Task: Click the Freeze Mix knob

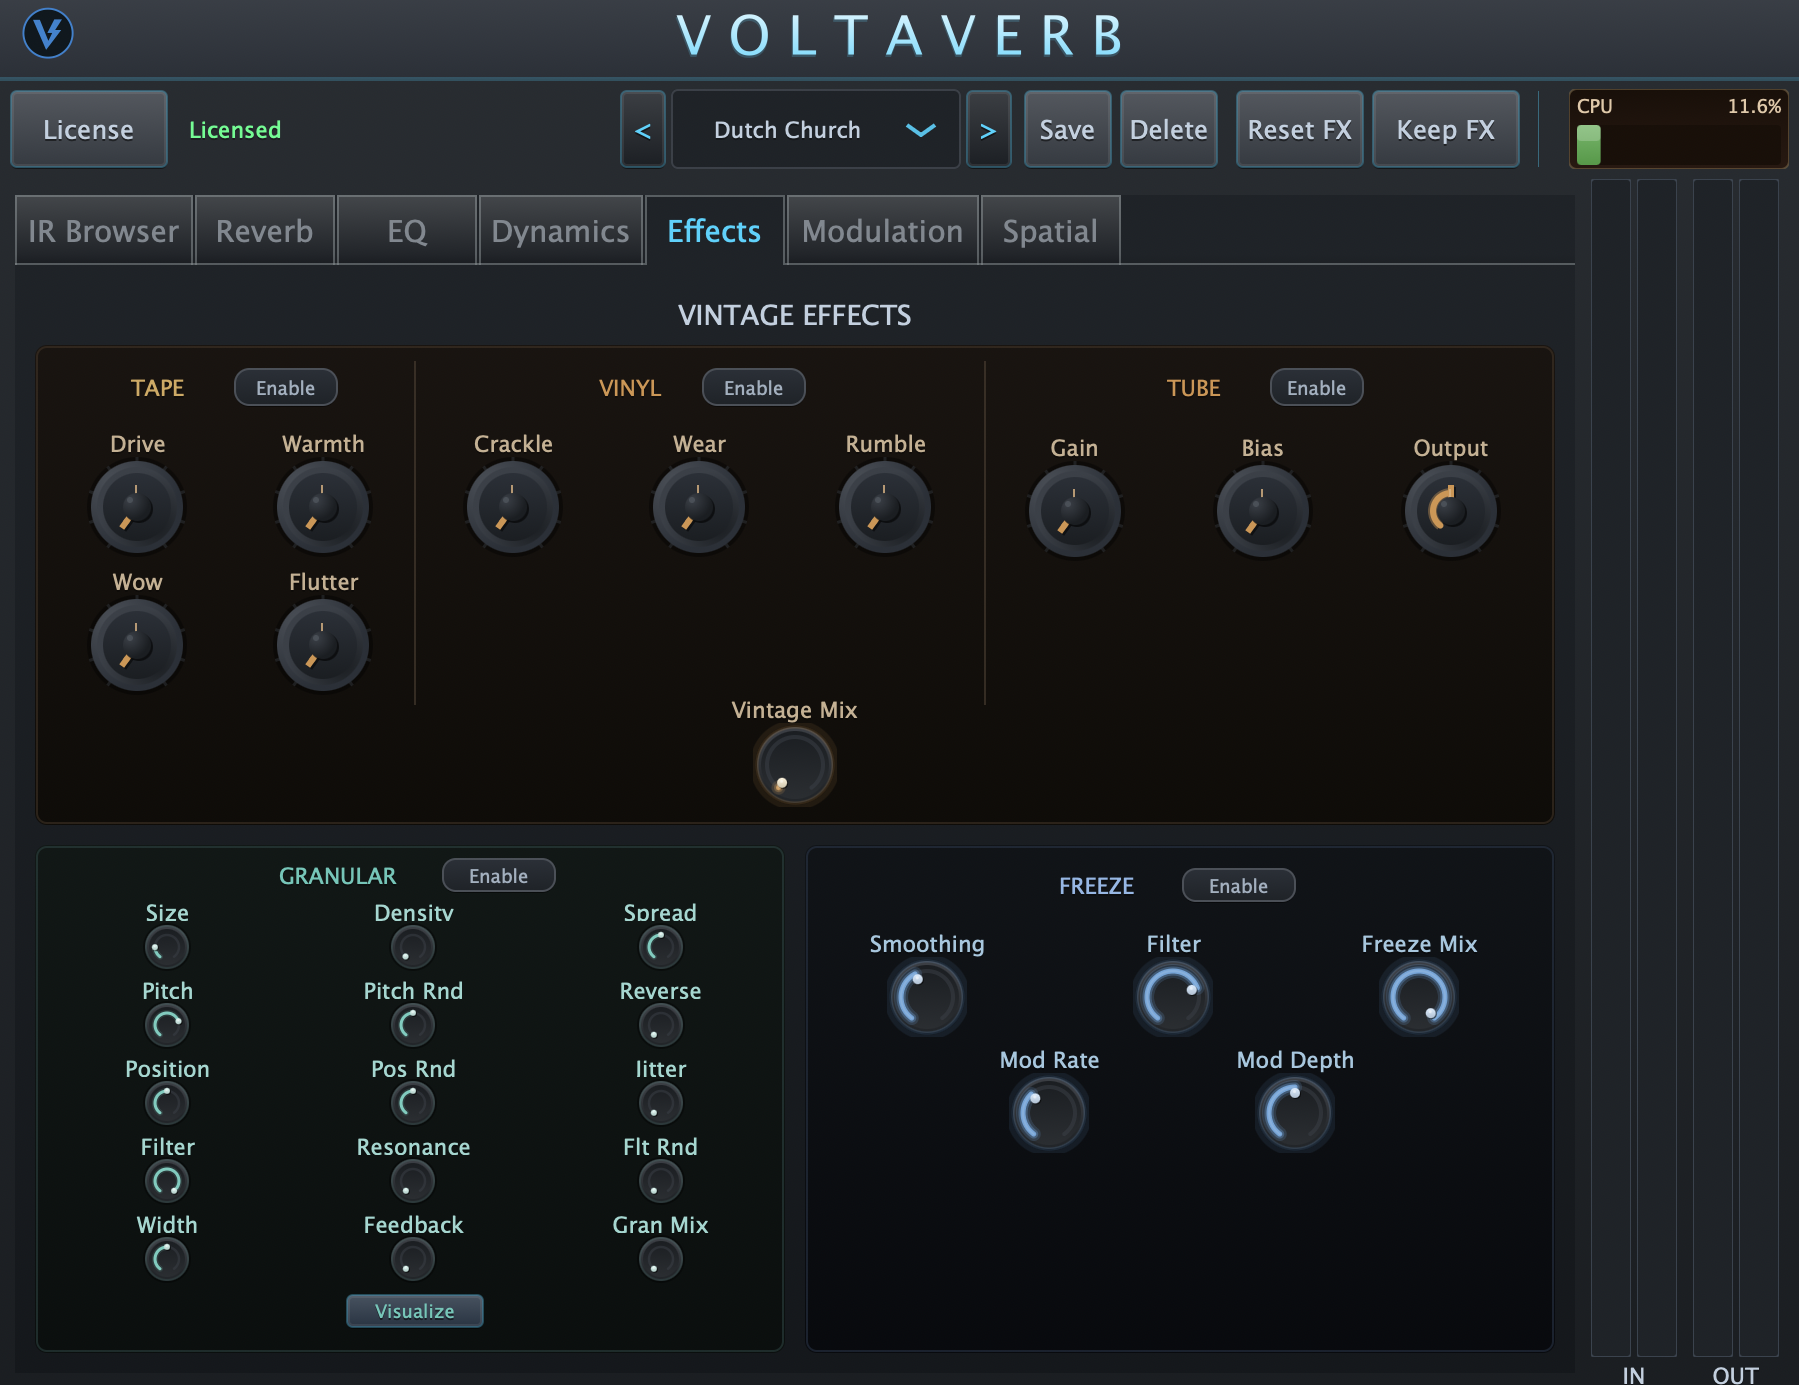Action: (1419, 997)
